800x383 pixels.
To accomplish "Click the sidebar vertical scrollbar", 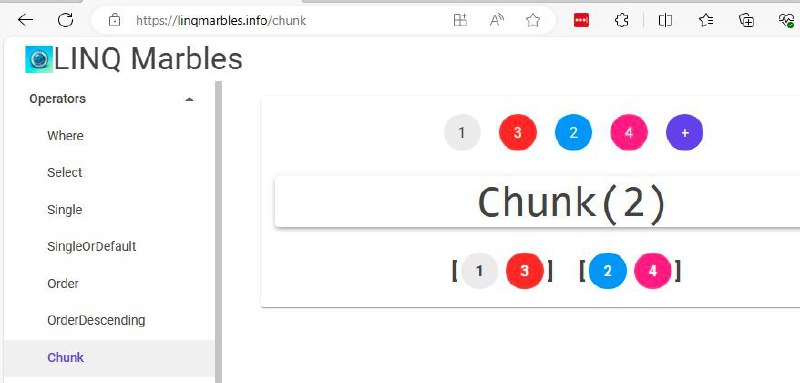I will pos(218,232).
